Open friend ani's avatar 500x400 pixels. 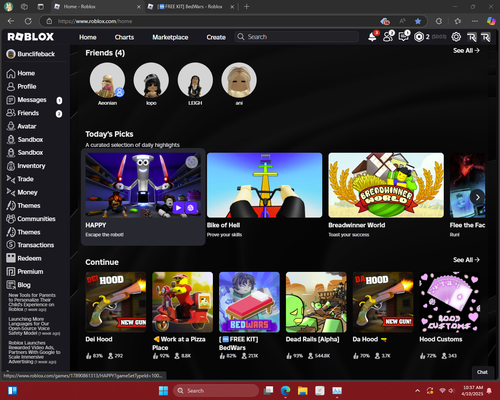coord(239,80)
